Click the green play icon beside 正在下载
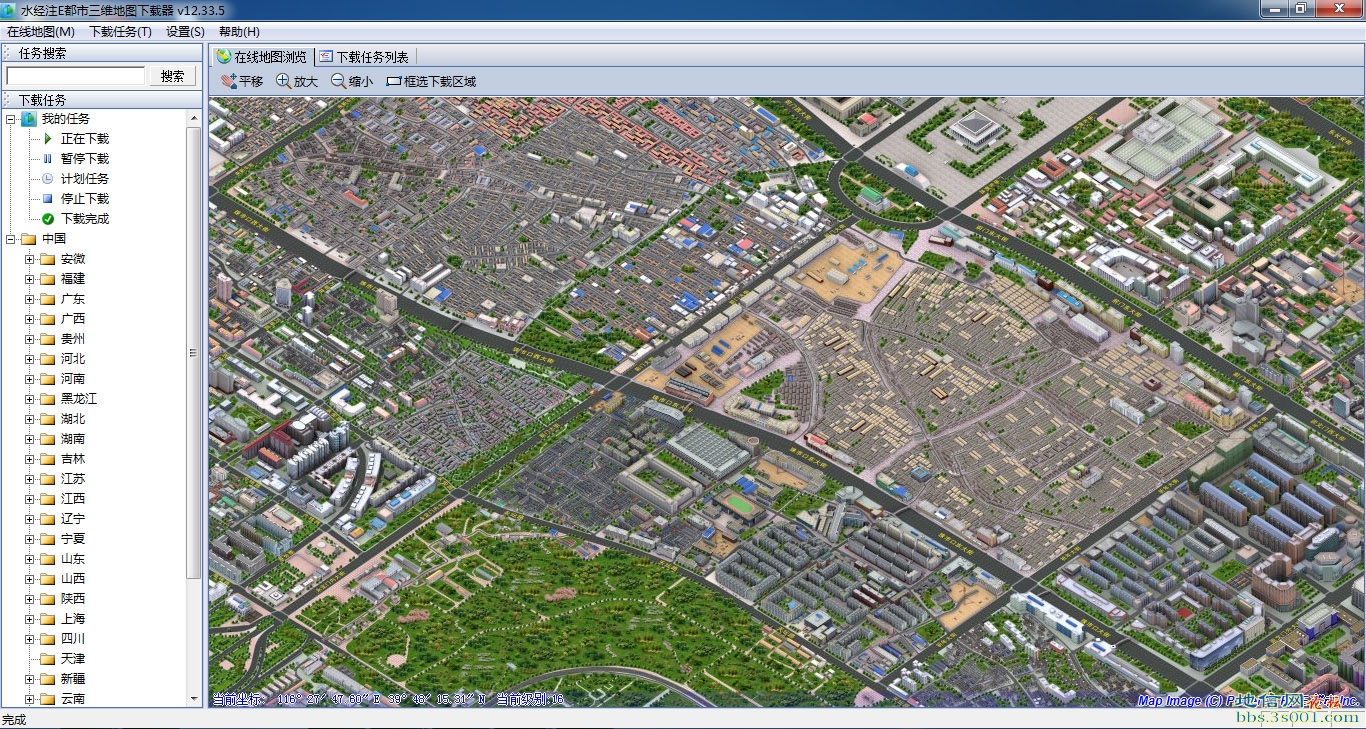This screenshot has height=729, width=1366. coord(48,139)
